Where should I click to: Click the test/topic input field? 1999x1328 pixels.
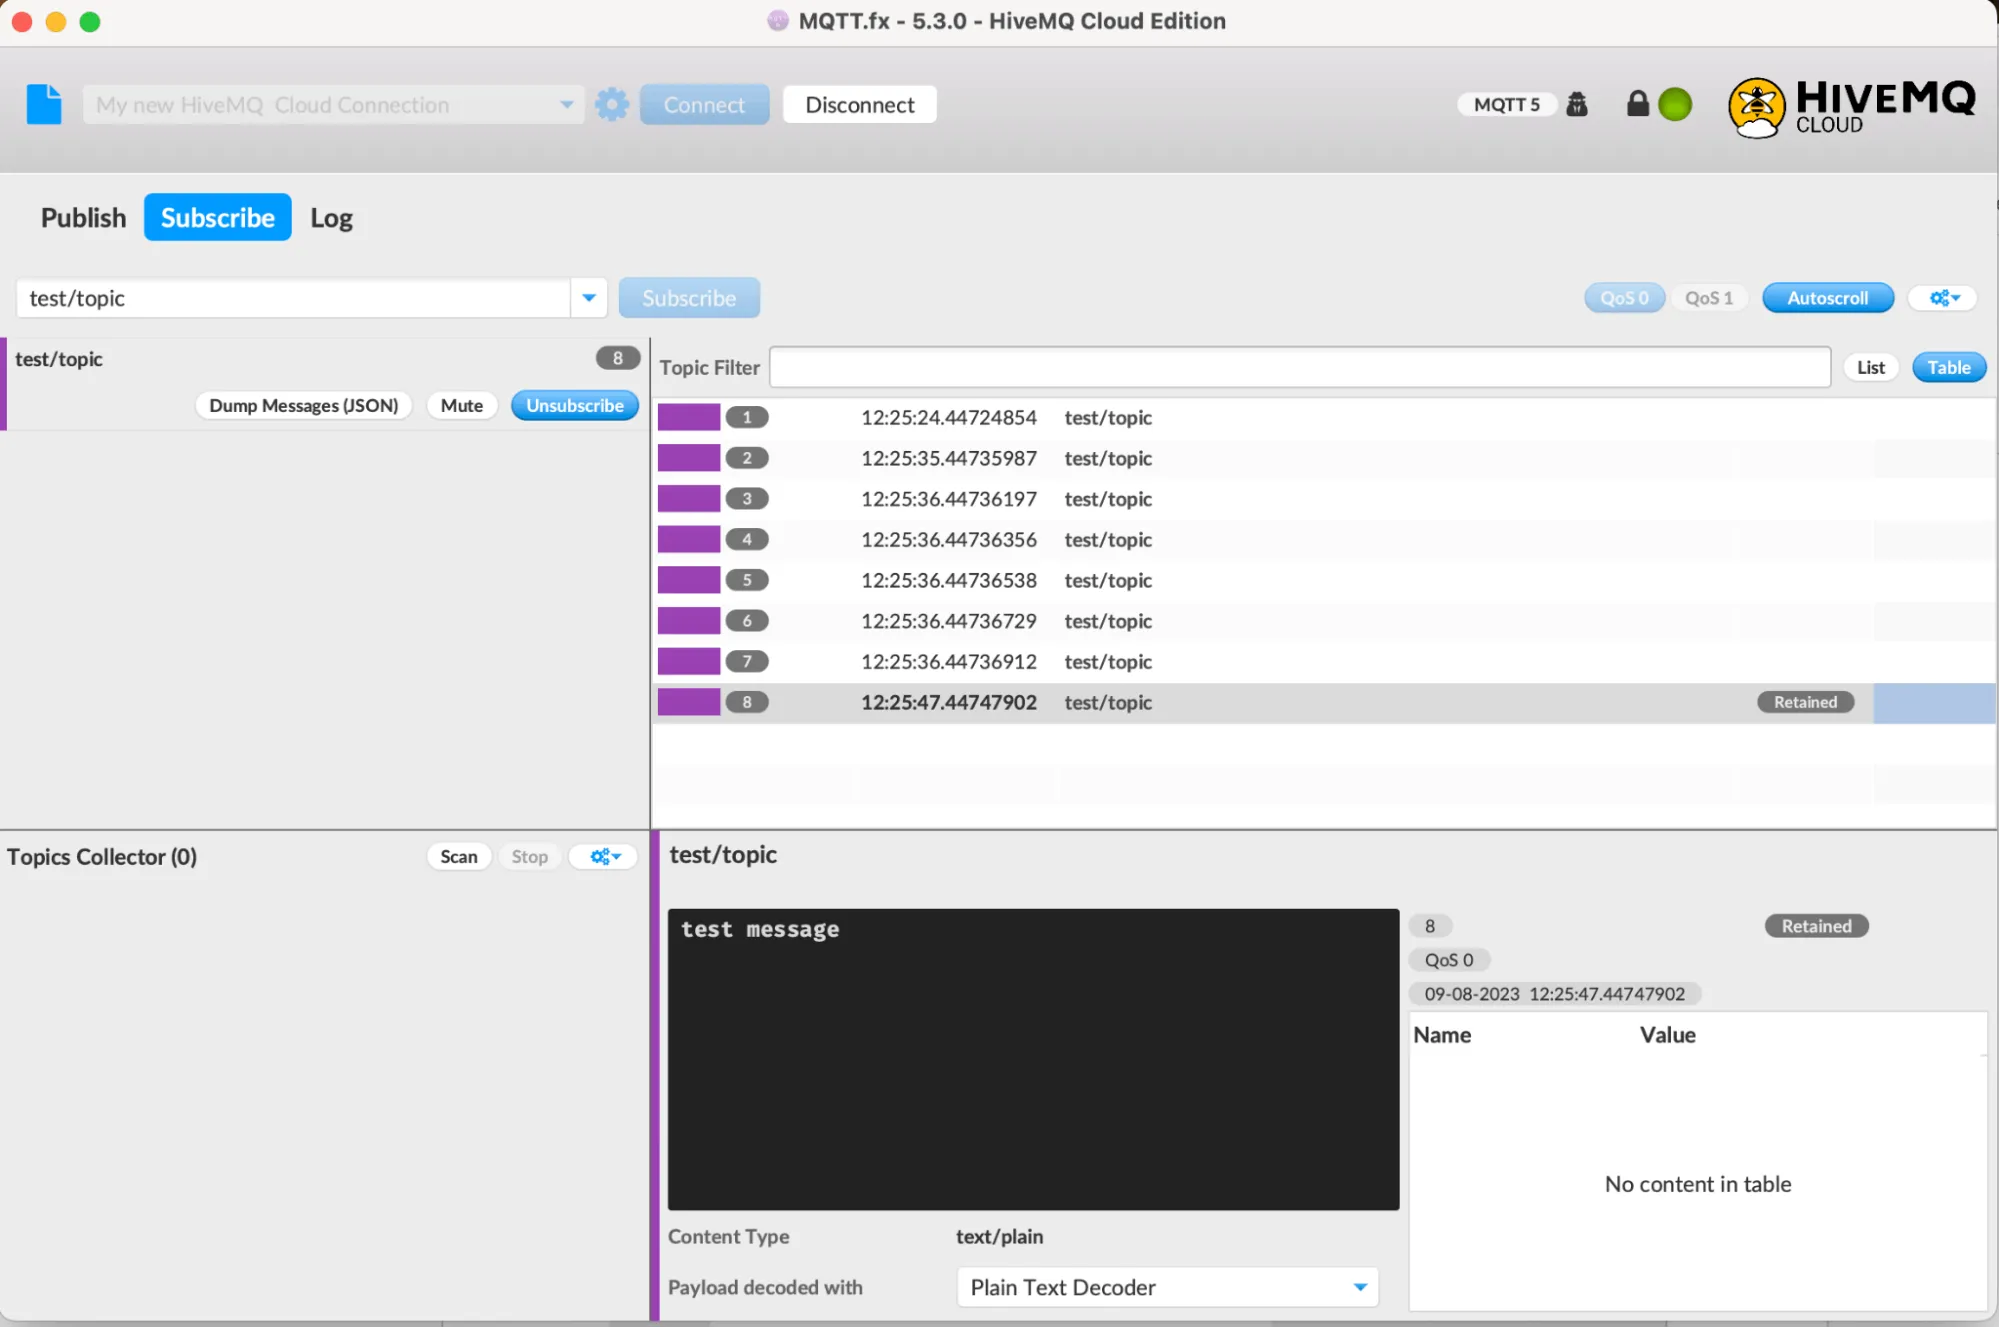tap(293, 298)
